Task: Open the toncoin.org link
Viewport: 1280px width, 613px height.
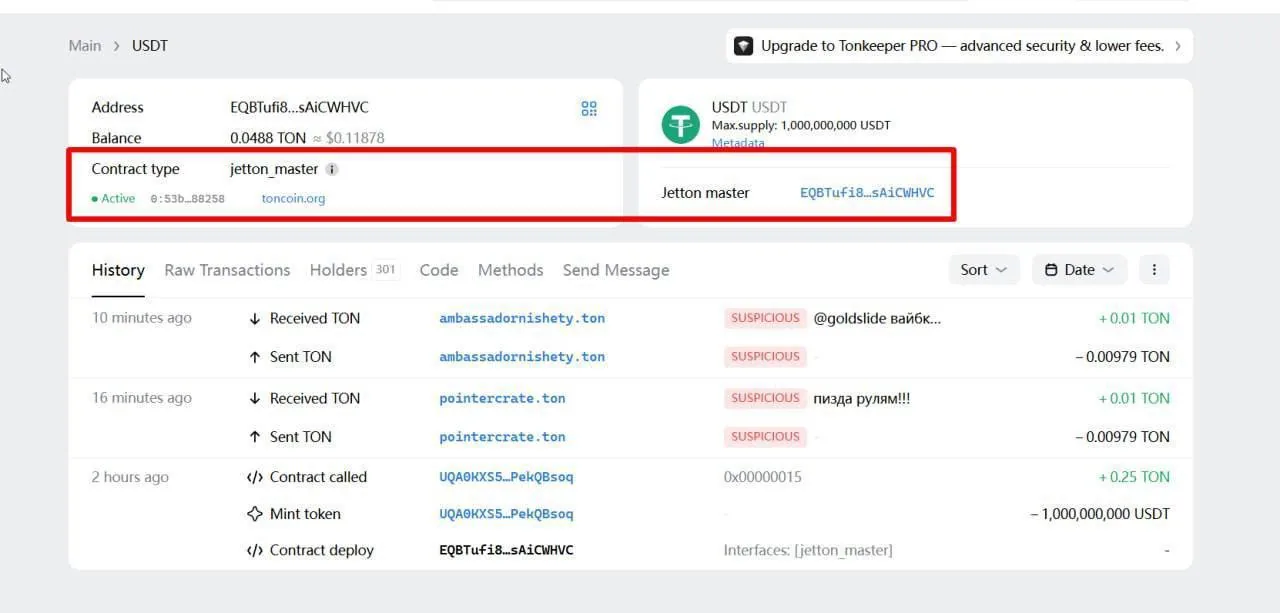Action: [293, 199]
